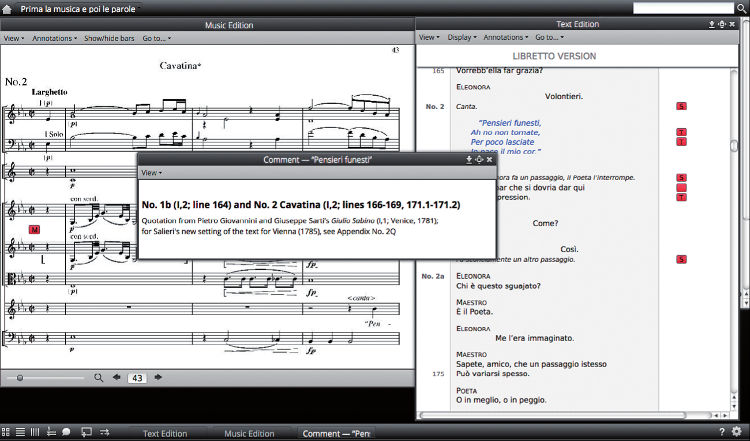
Task: Open settings via the gear icon
Action: click(x=737, y=432)
